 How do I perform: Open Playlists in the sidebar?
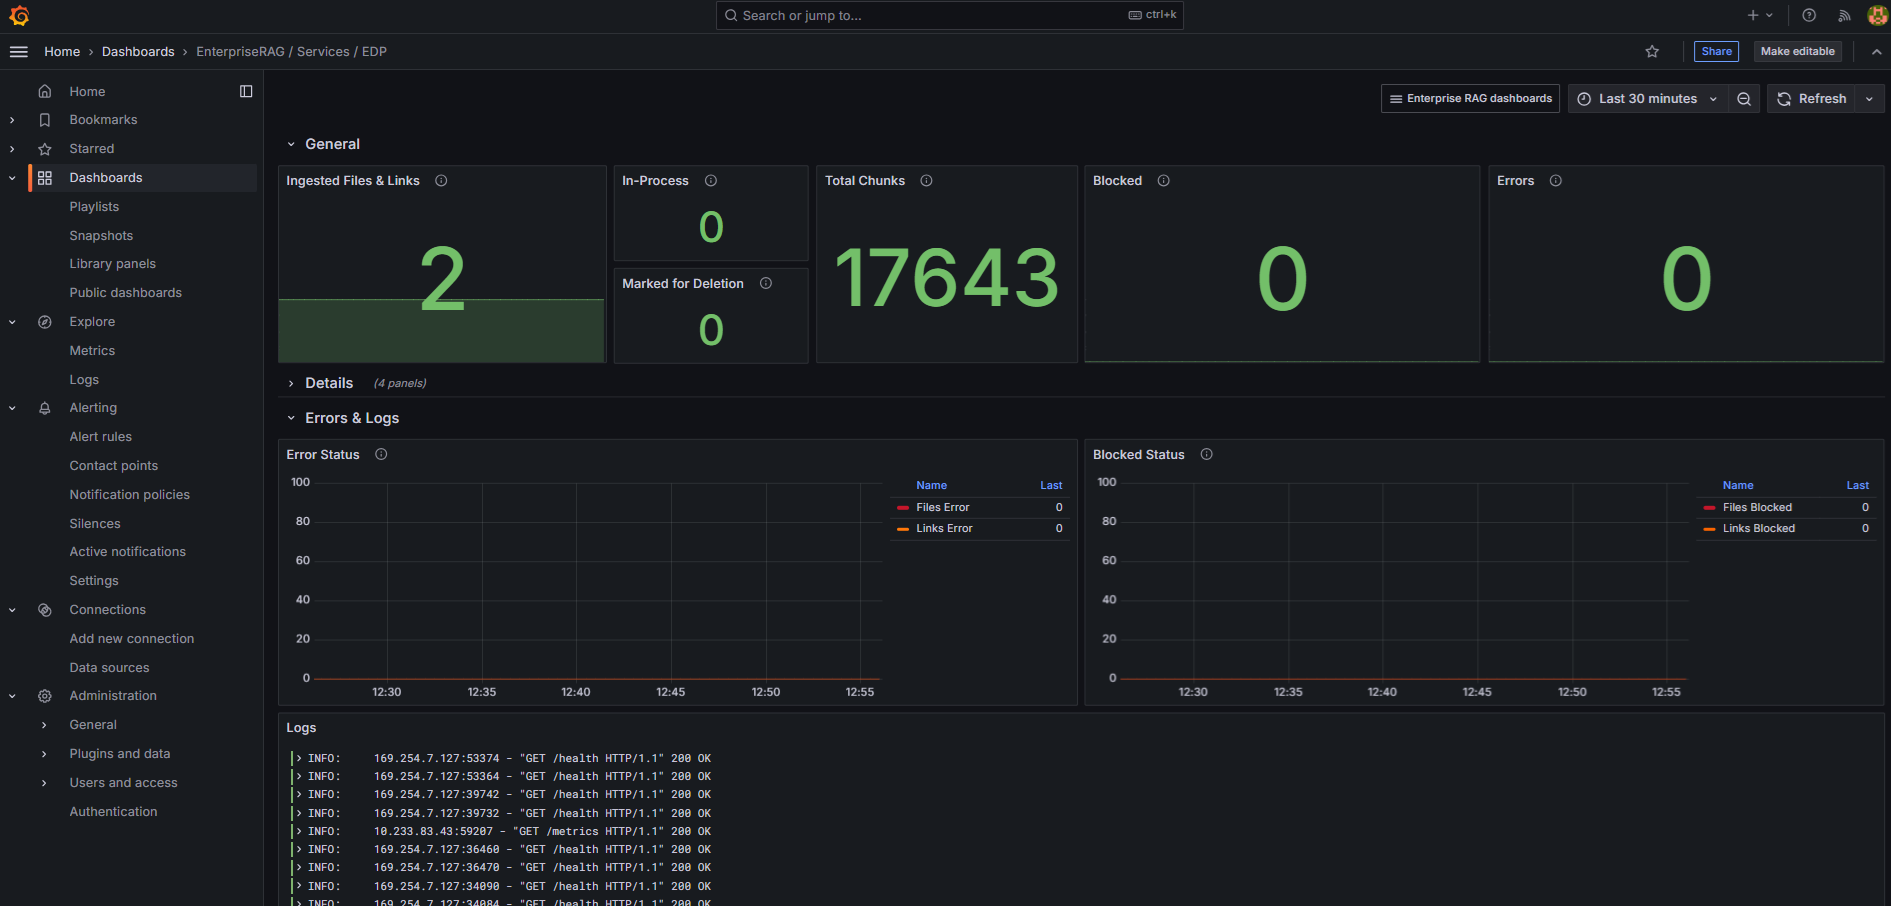click(94, 207)
